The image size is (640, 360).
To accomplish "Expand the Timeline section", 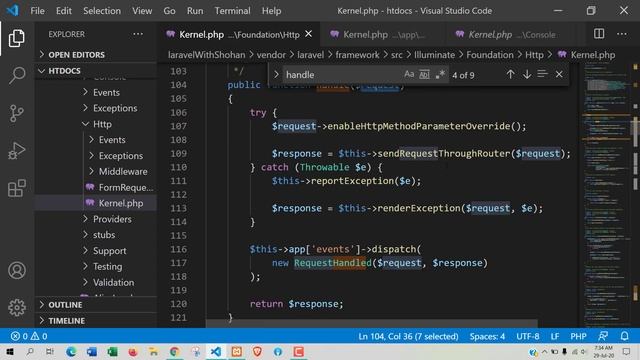I will tap(96, 321).
